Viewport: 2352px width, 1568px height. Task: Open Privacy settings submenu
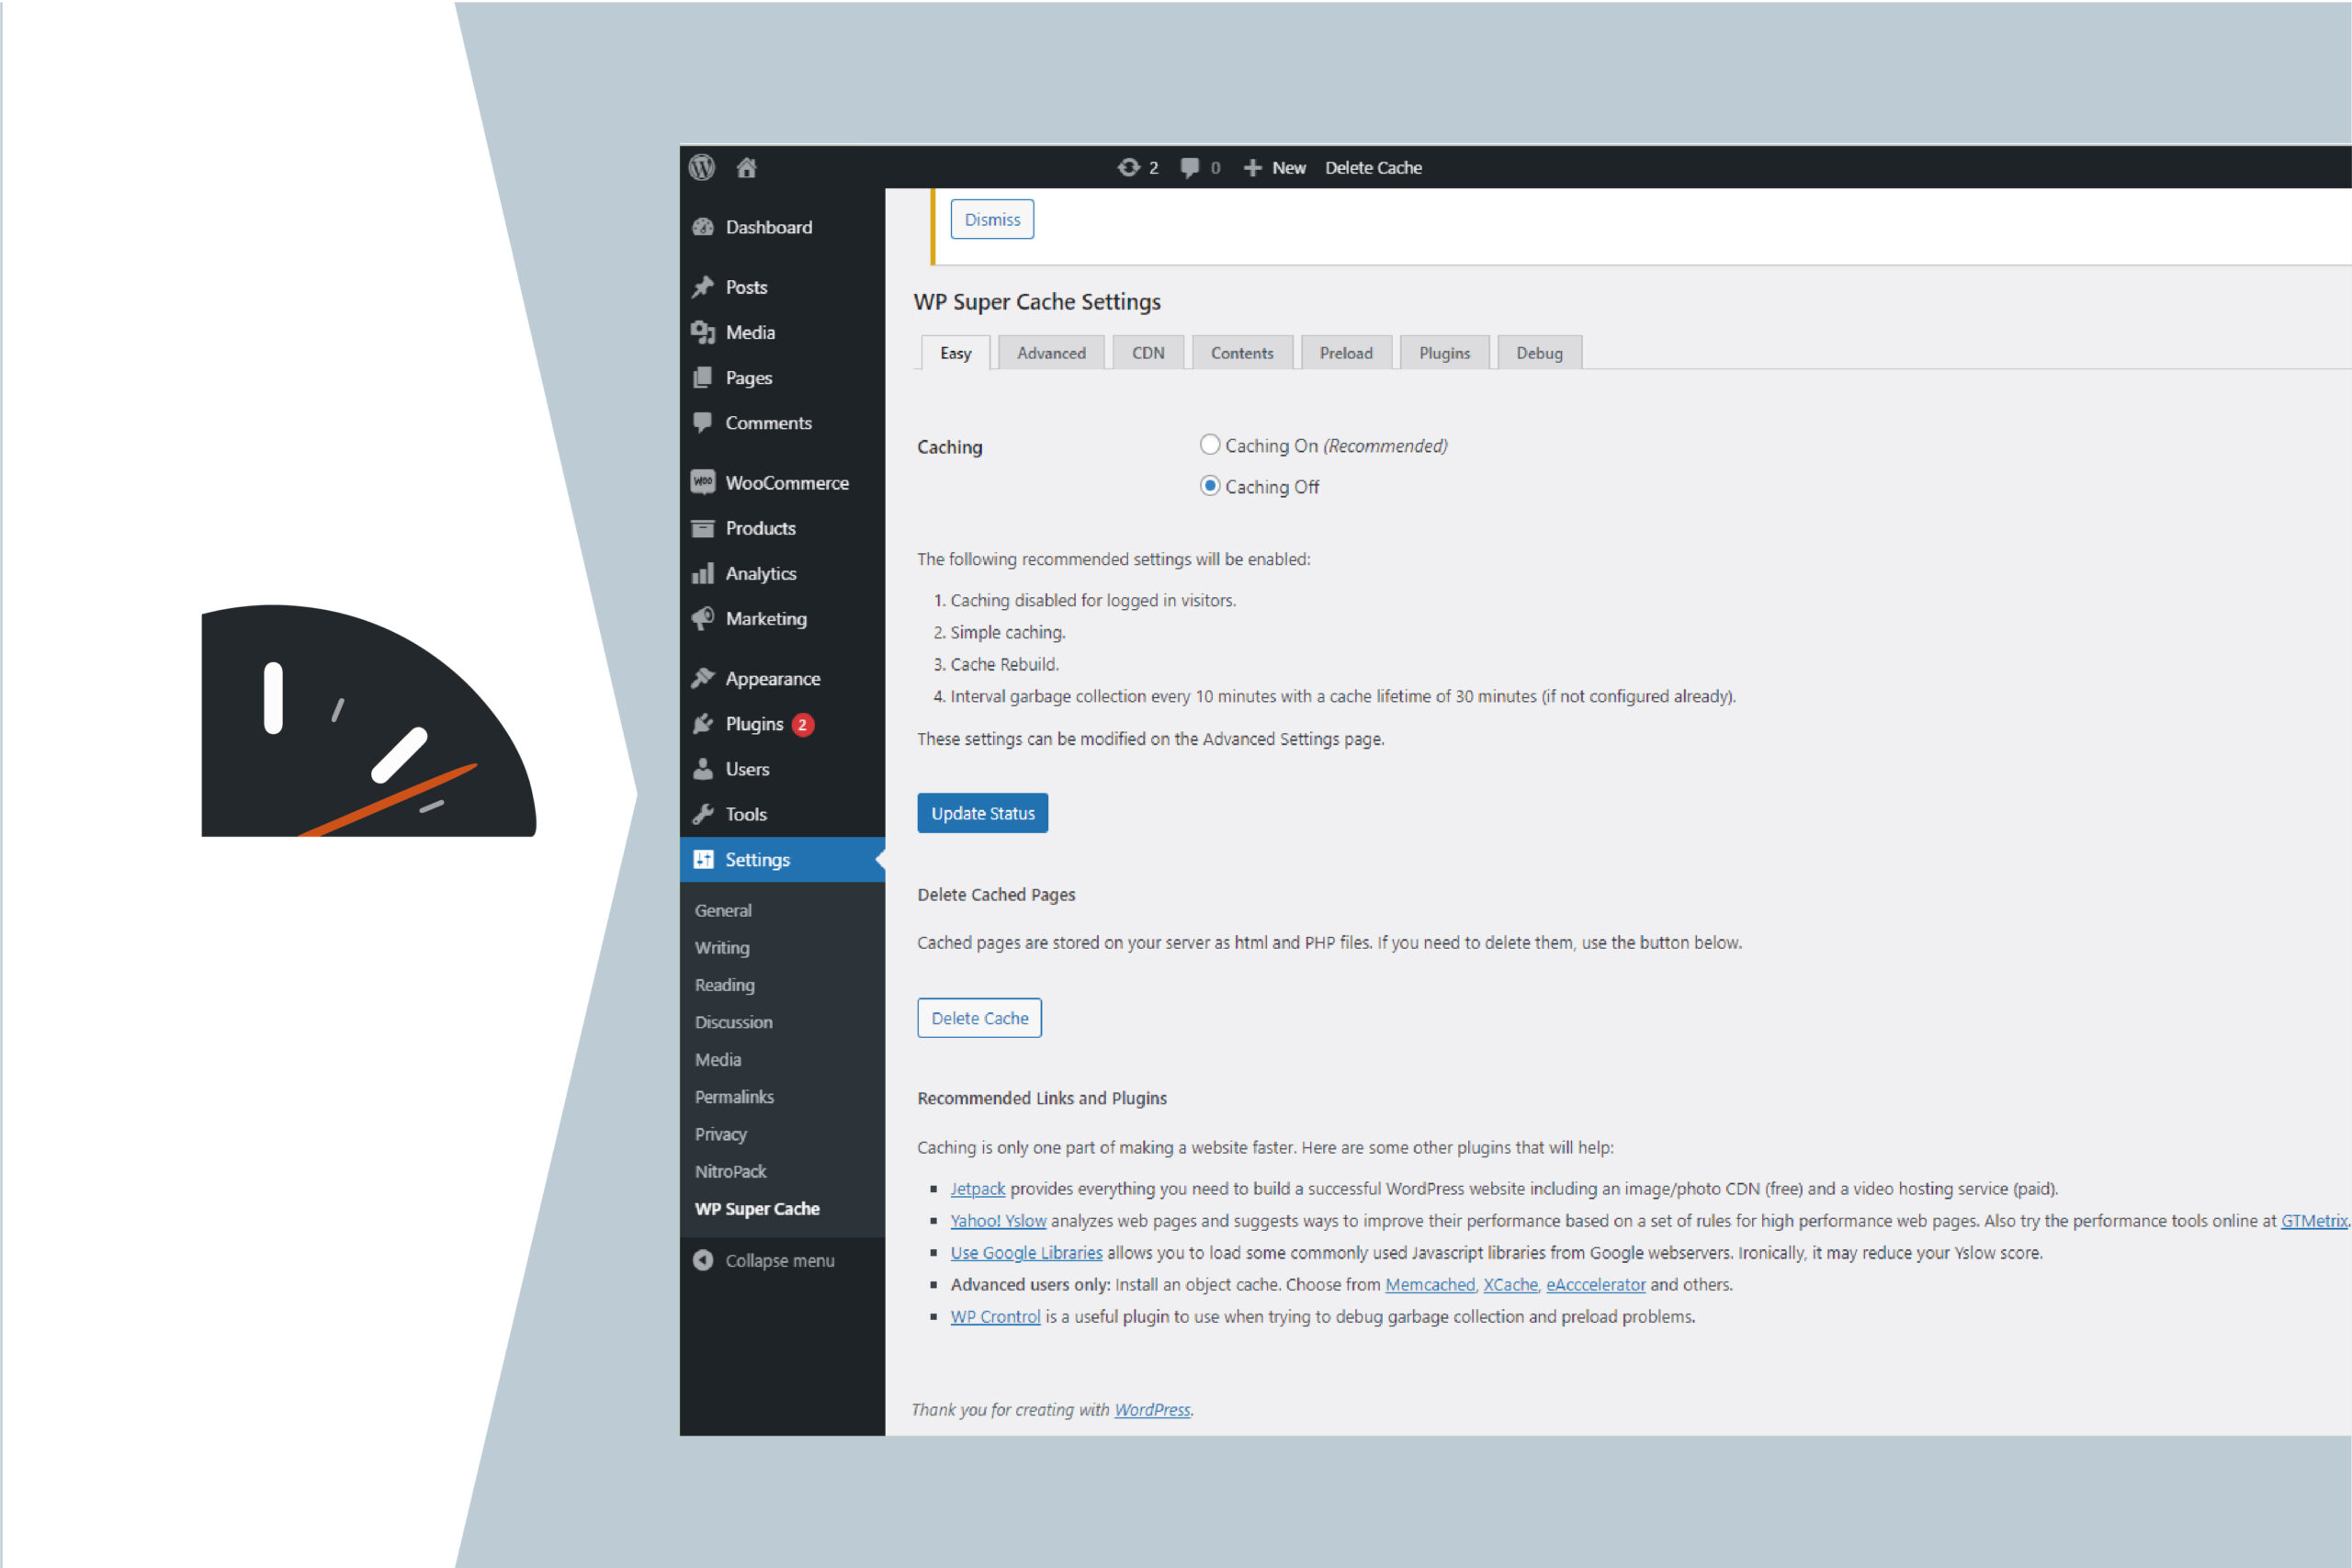click(721, 1134)
